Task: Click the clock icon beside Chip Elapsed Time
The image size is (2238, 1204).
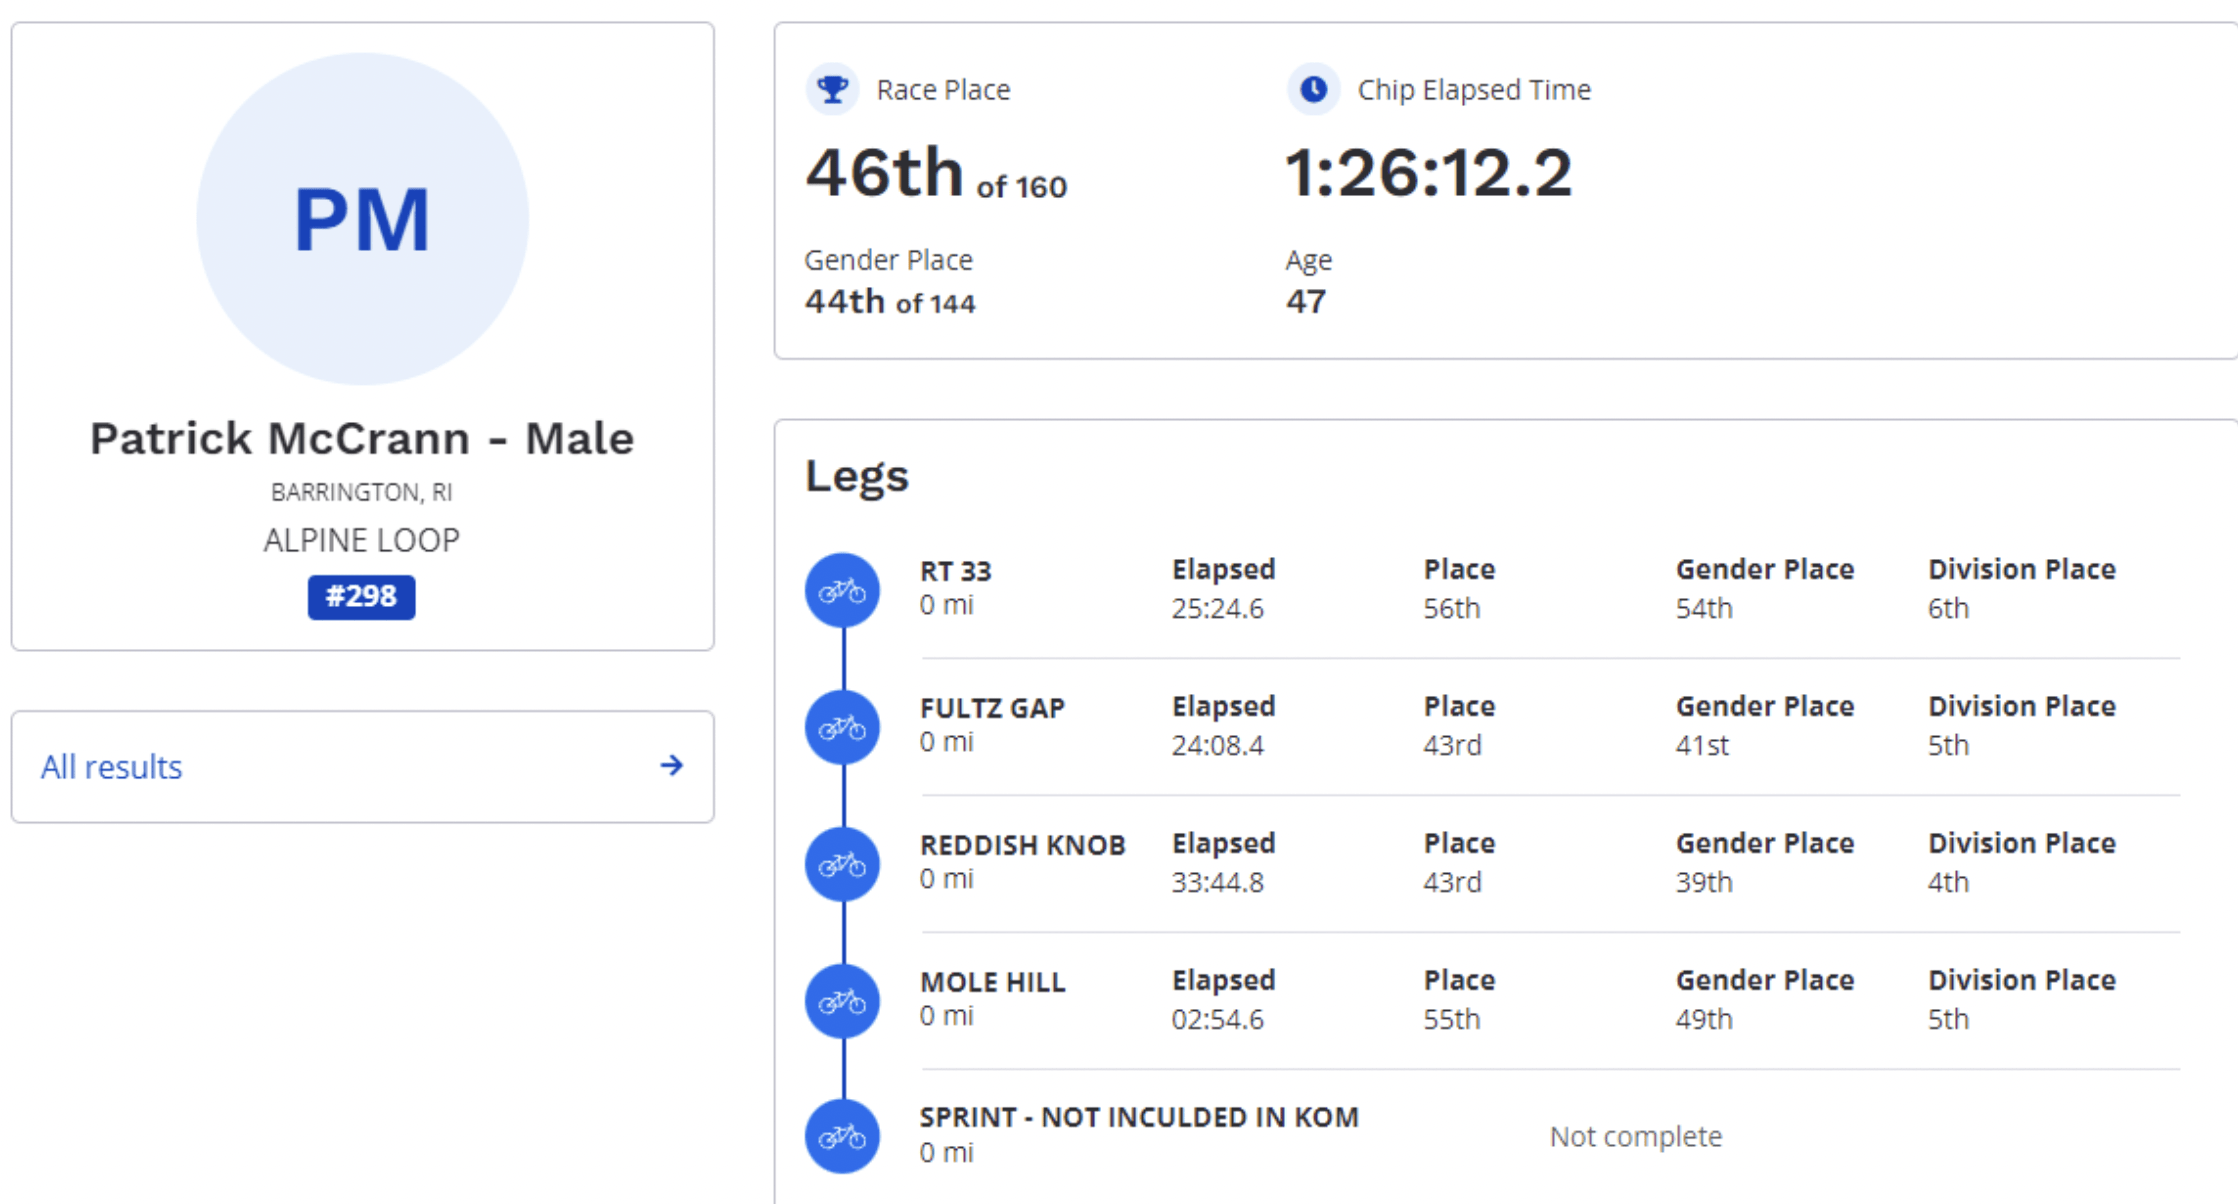Action: coord(1313,90)
